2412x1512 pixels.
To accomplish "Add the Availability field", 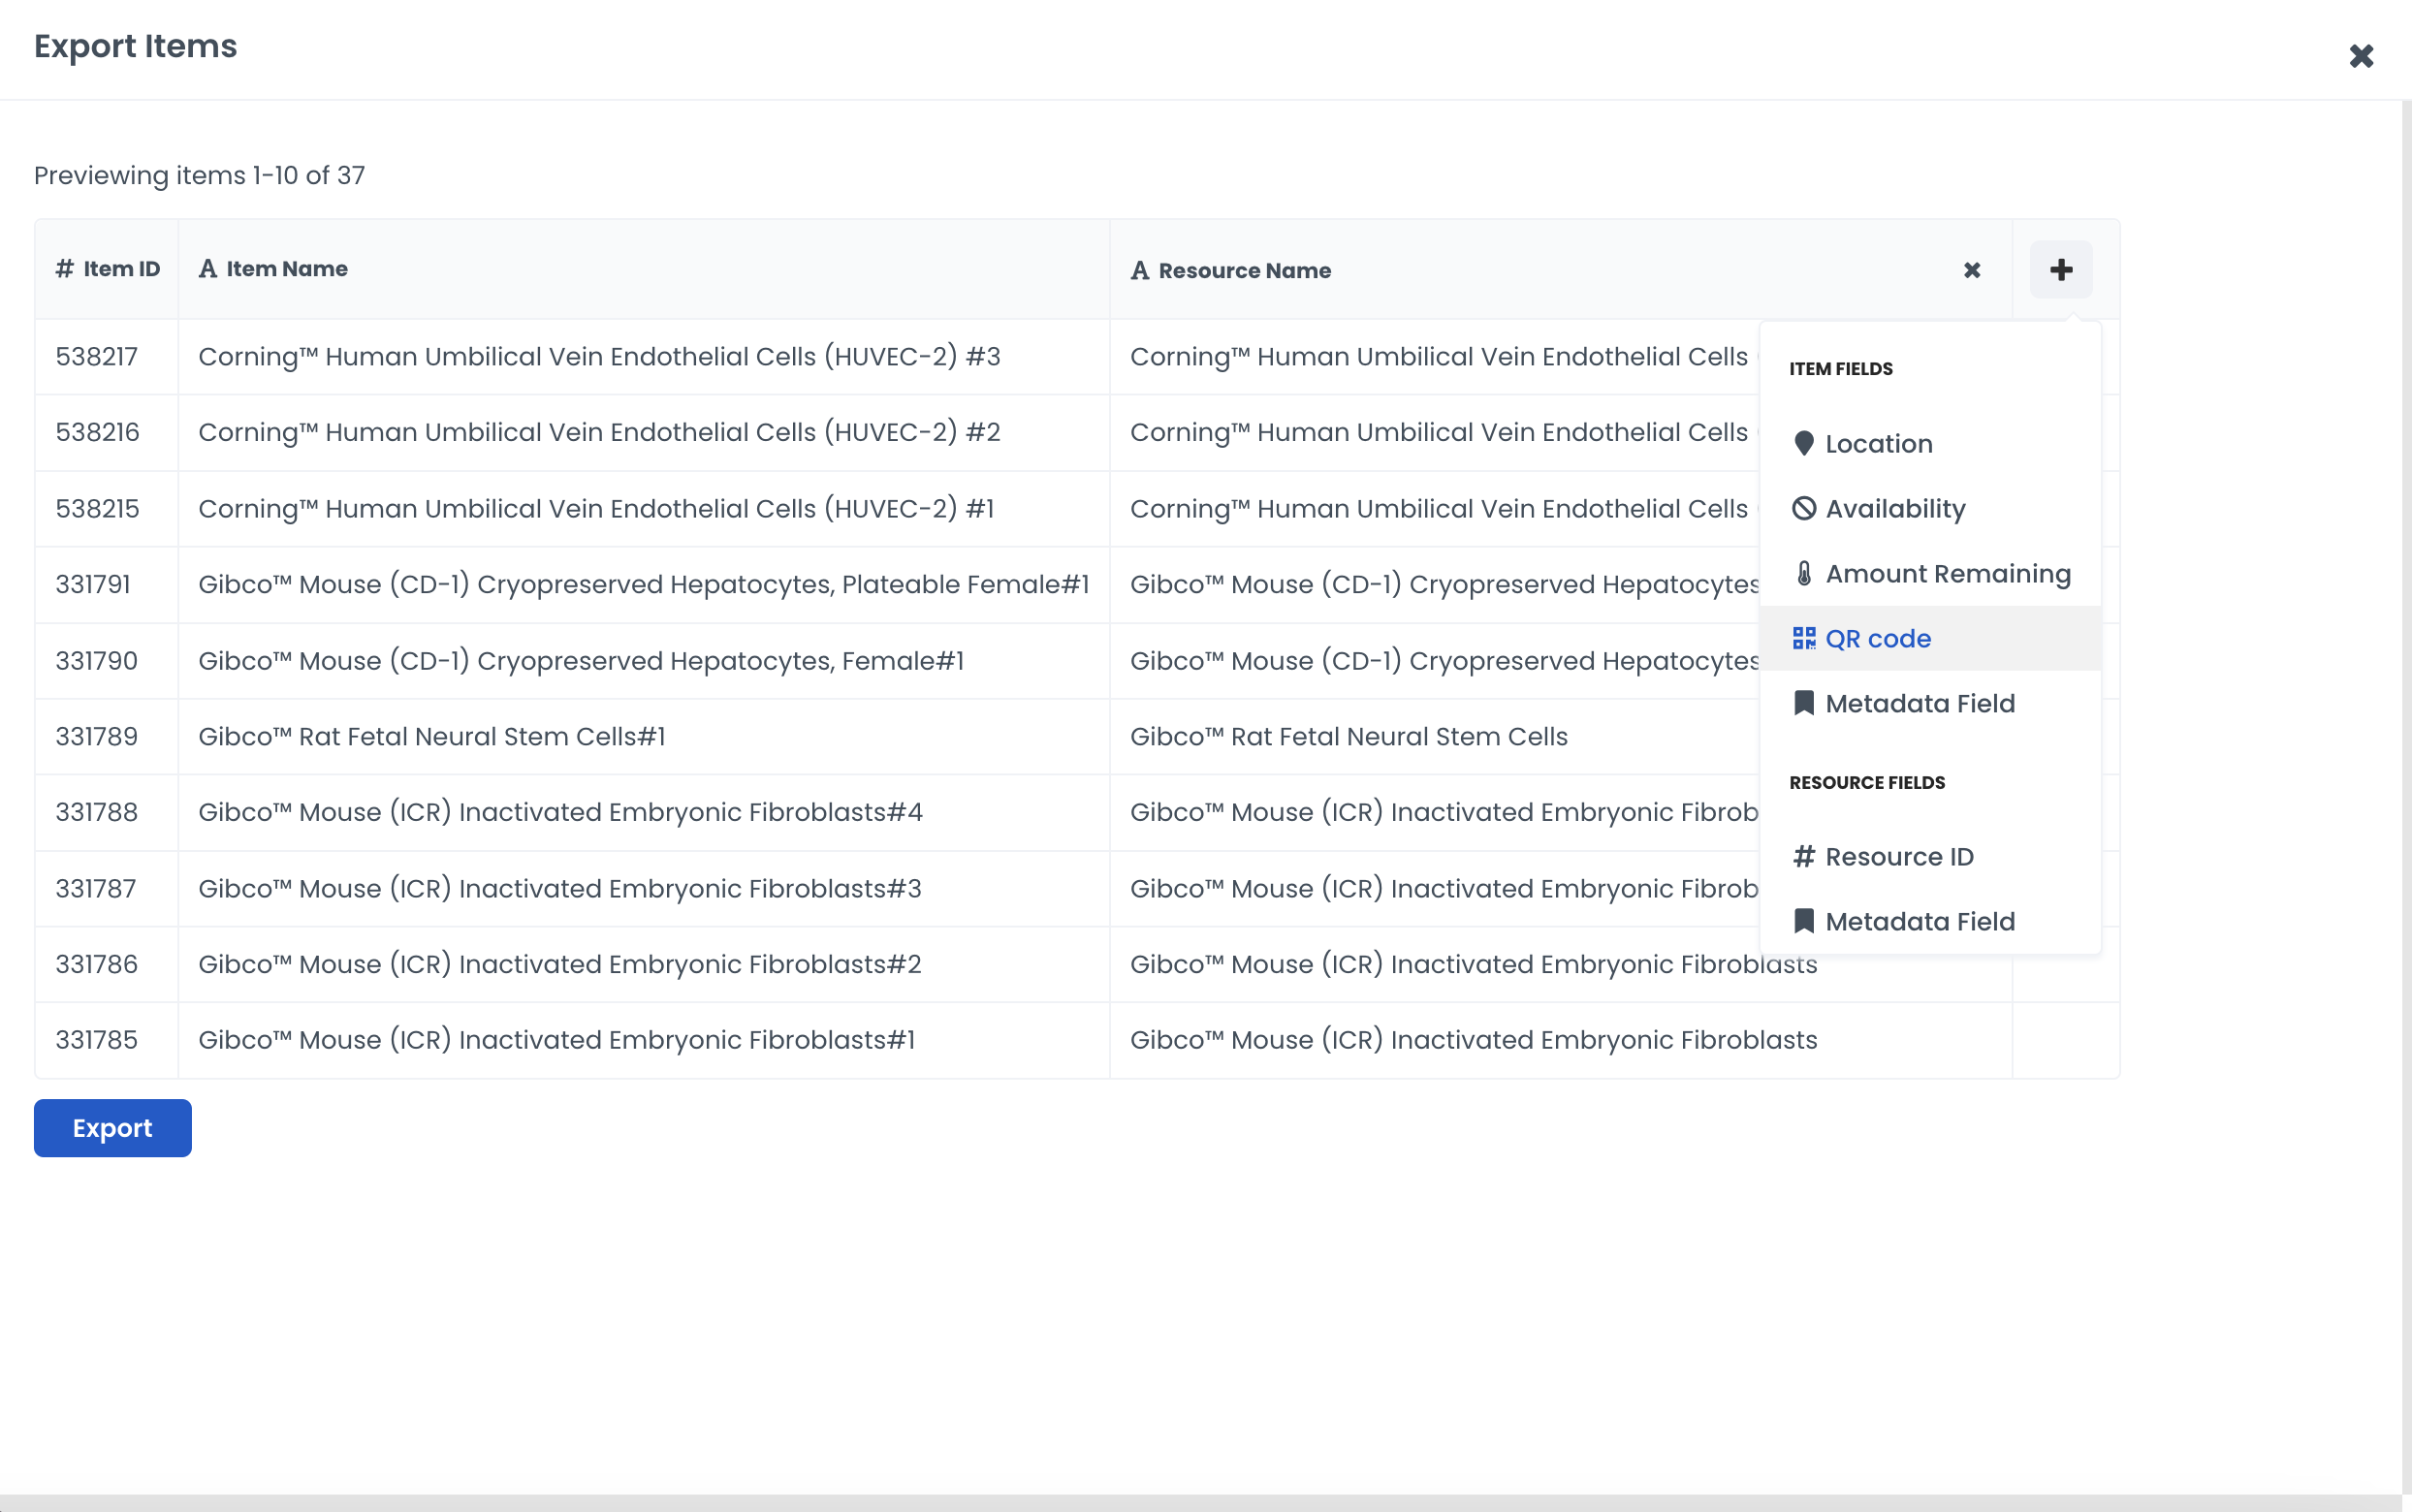I will [1894, 509].
